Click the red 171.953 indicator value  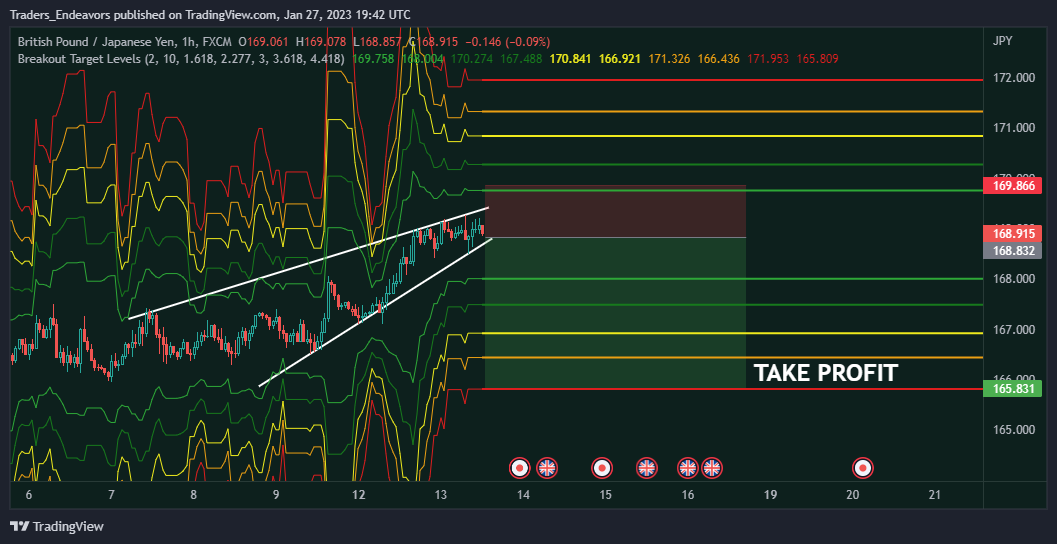pos(768,59)
